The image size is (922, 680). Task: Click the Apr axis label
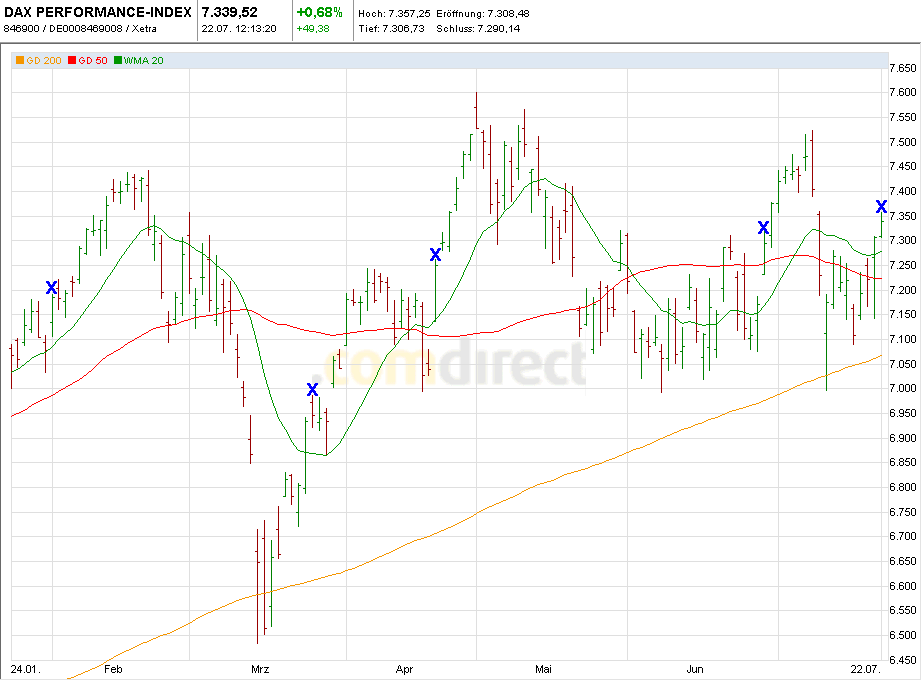click(405, 669)
